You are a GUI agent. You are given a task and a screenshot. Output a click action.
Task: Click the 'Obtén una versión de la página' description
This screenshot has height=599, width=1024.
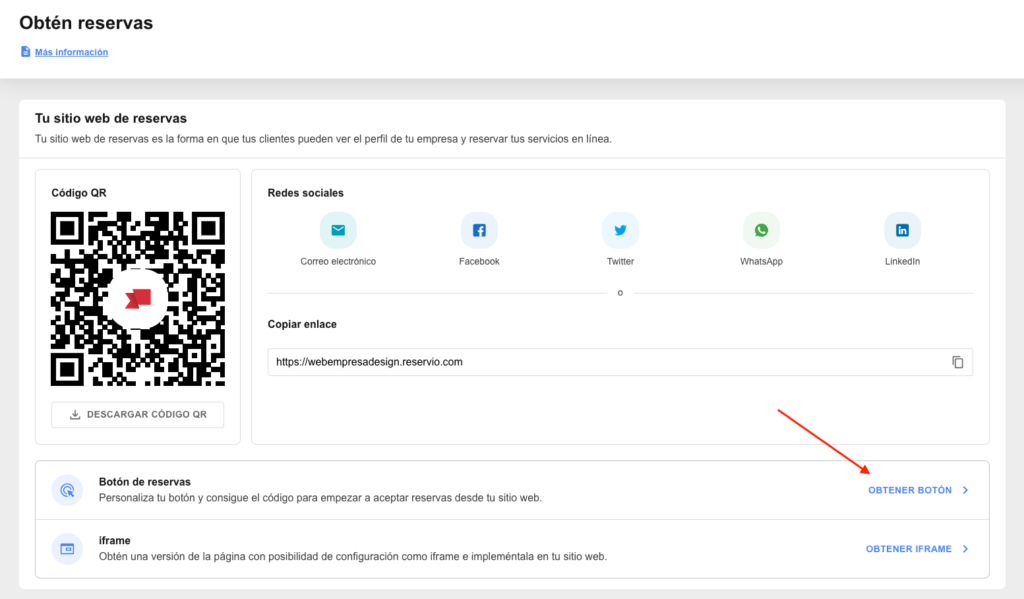(353, 557)
